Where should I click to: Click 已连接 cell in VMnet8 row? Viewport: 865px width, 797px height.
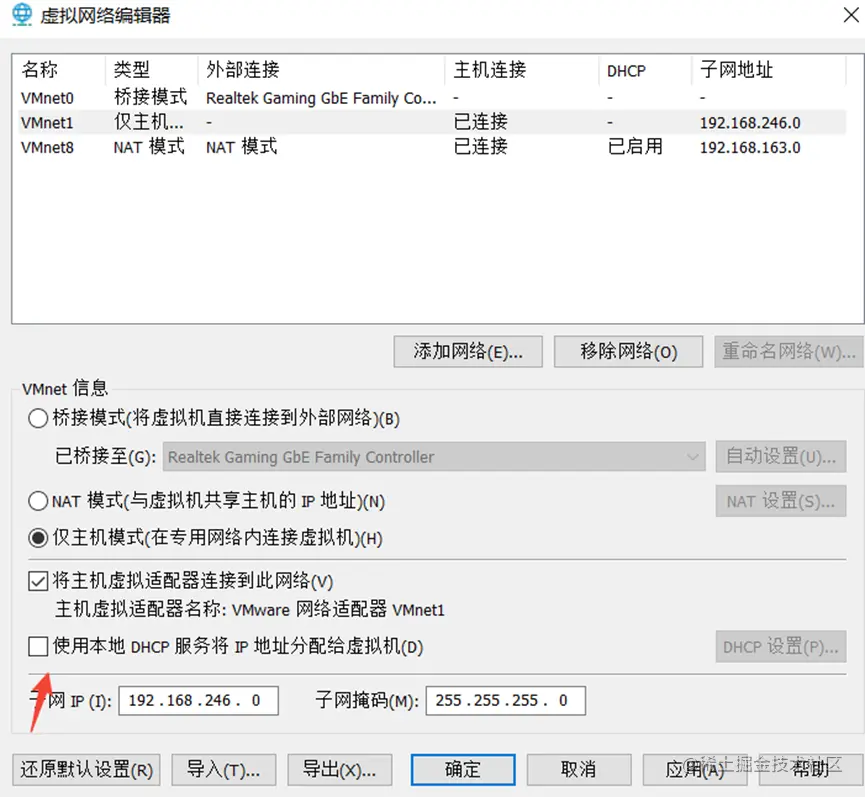(x=480, y=147)
